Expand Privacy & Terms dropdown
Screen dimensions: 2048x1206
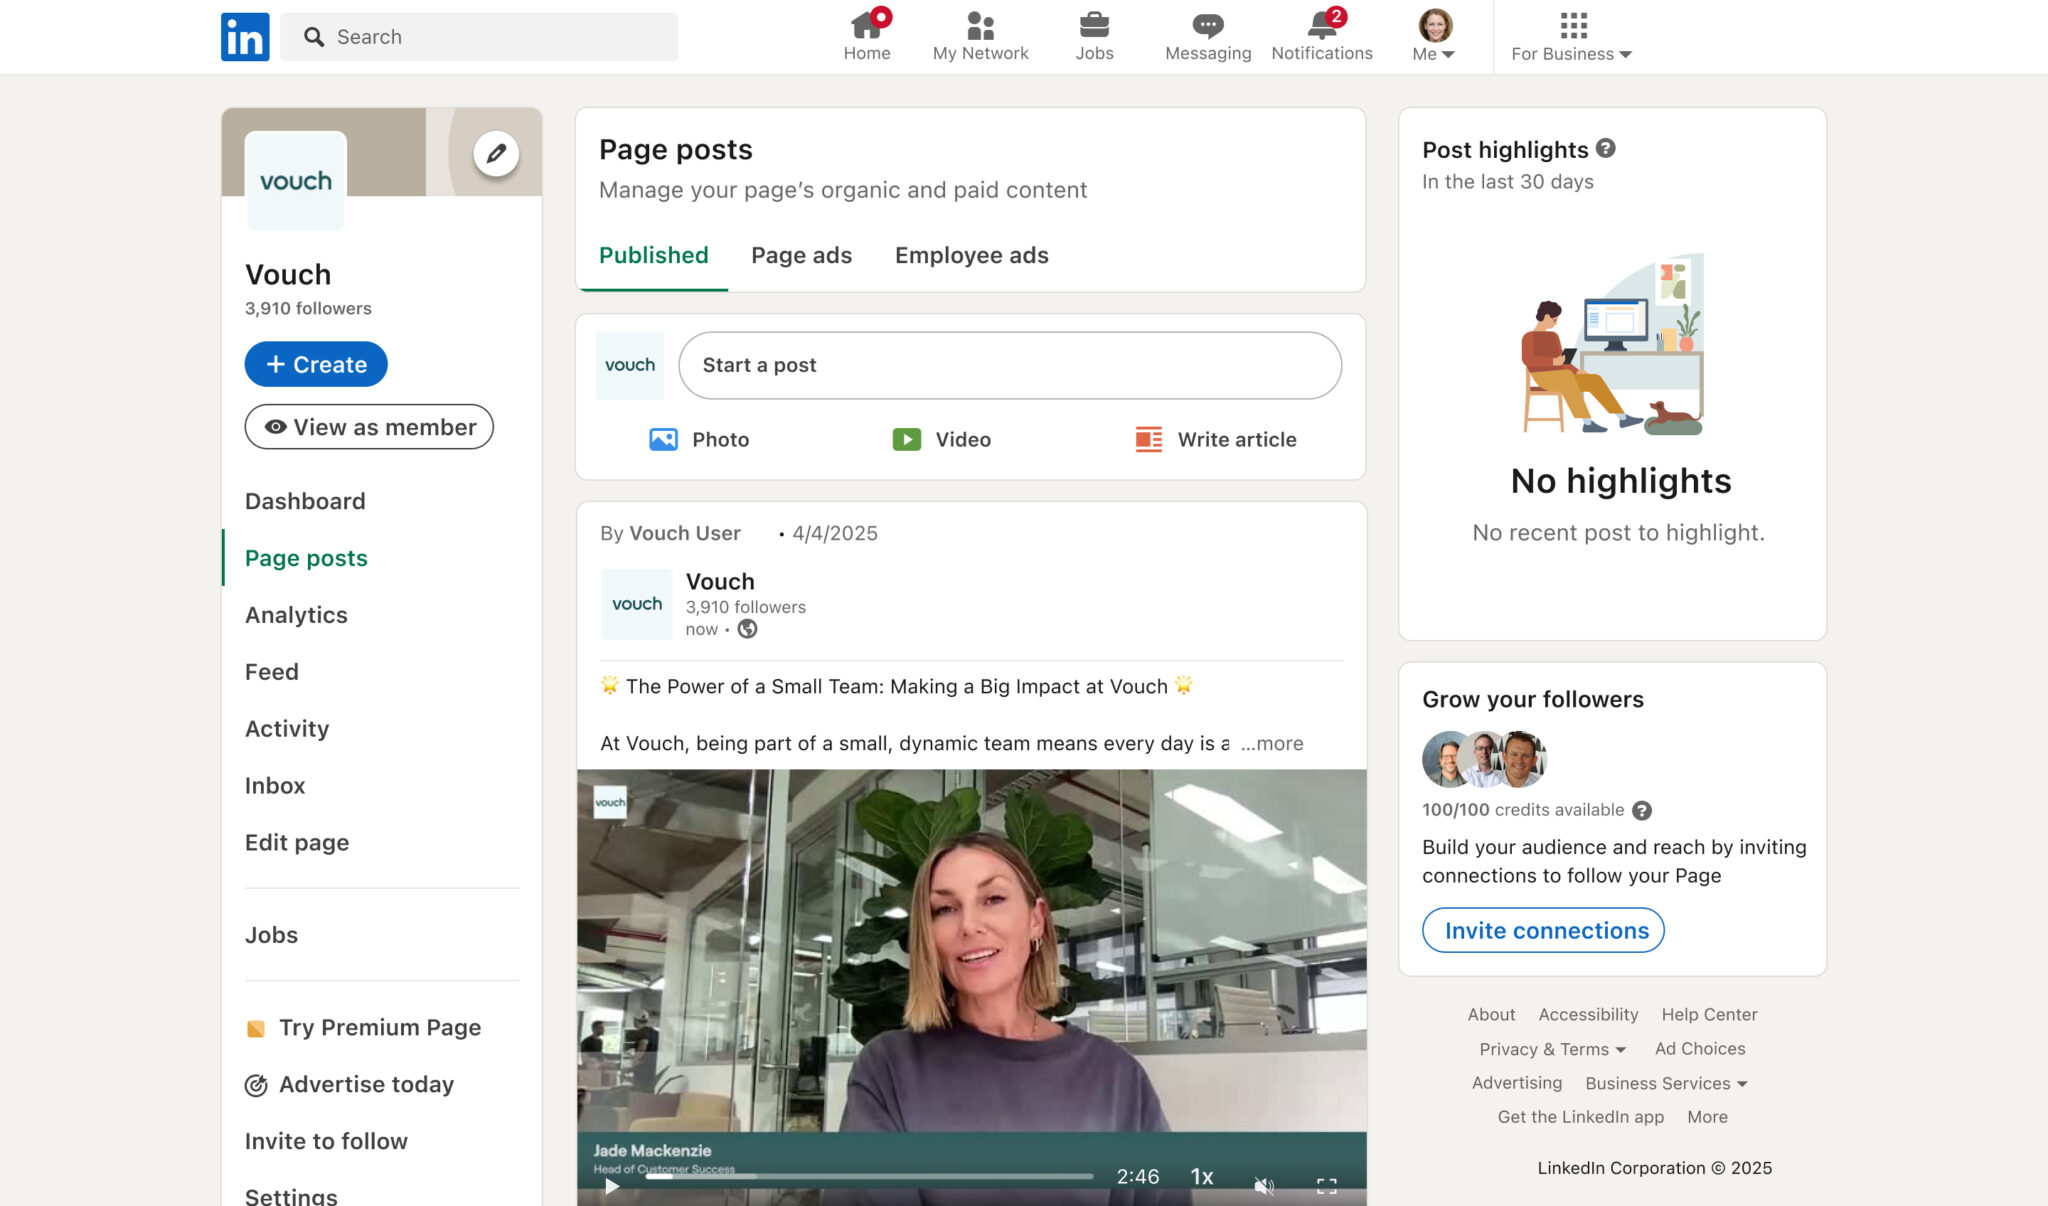tap(1553, 1049)
